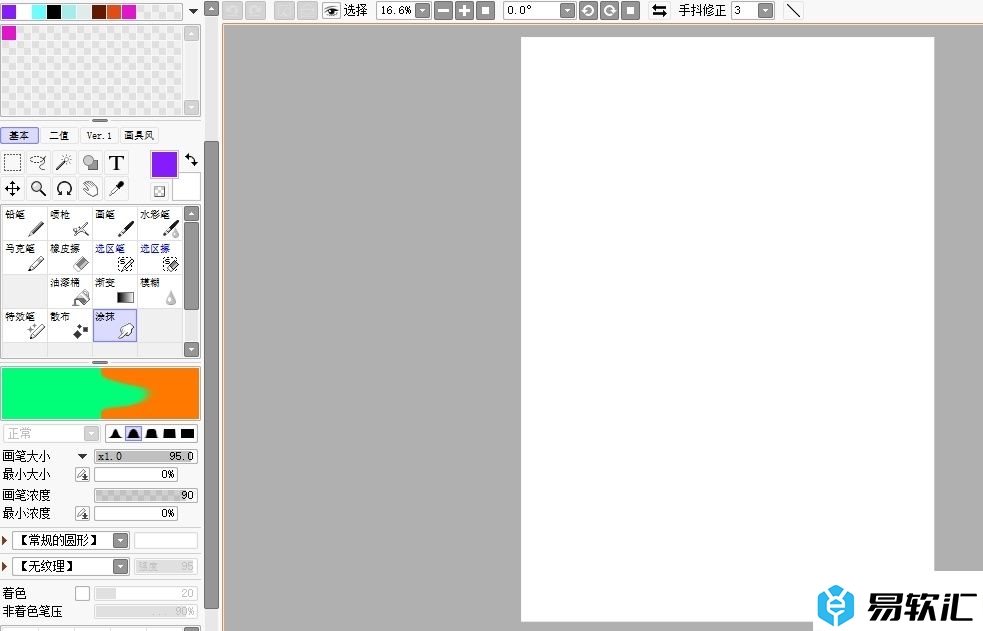The width and height of the screenshot is (983, 631).
Task: Rotate the view counterclockwise
Action: tap(588, 11)
